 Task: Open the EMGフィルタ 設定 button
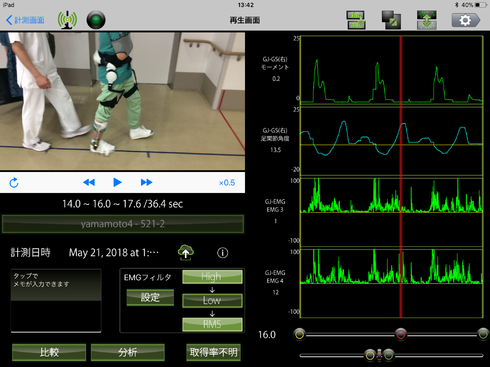[150, 297]
